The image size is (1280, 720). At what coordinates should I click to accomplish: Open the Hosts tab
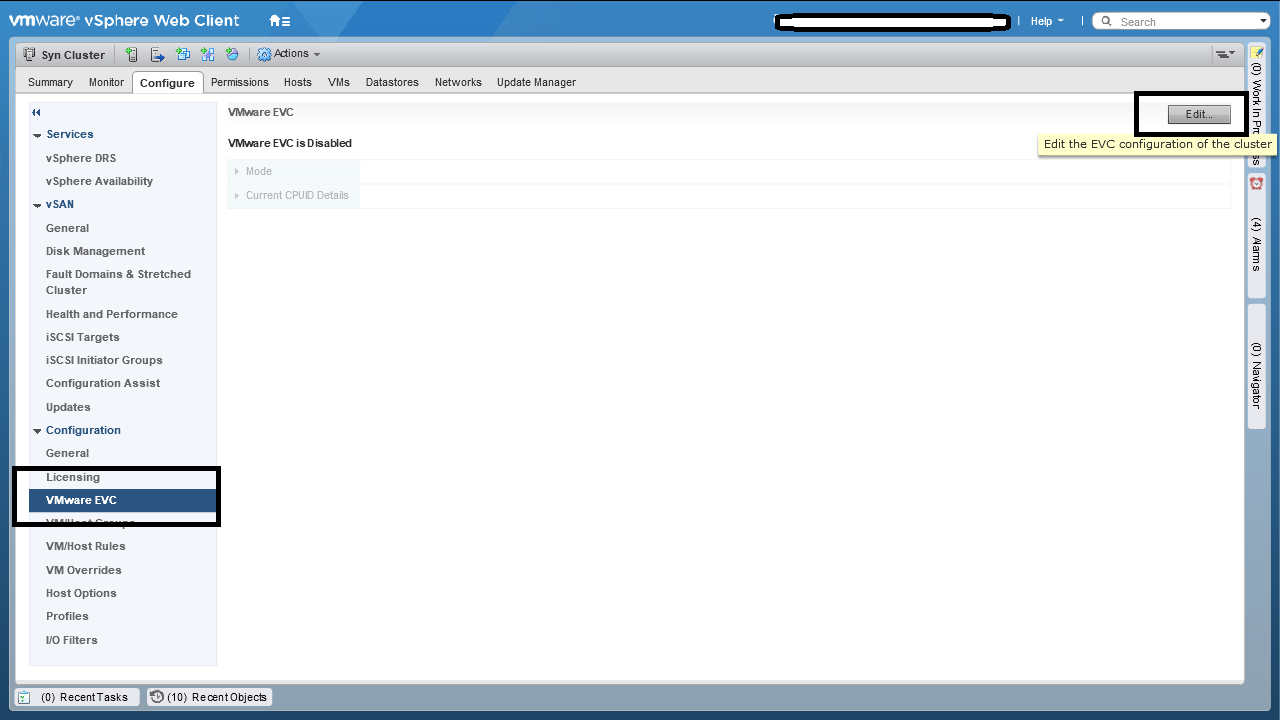298,82
